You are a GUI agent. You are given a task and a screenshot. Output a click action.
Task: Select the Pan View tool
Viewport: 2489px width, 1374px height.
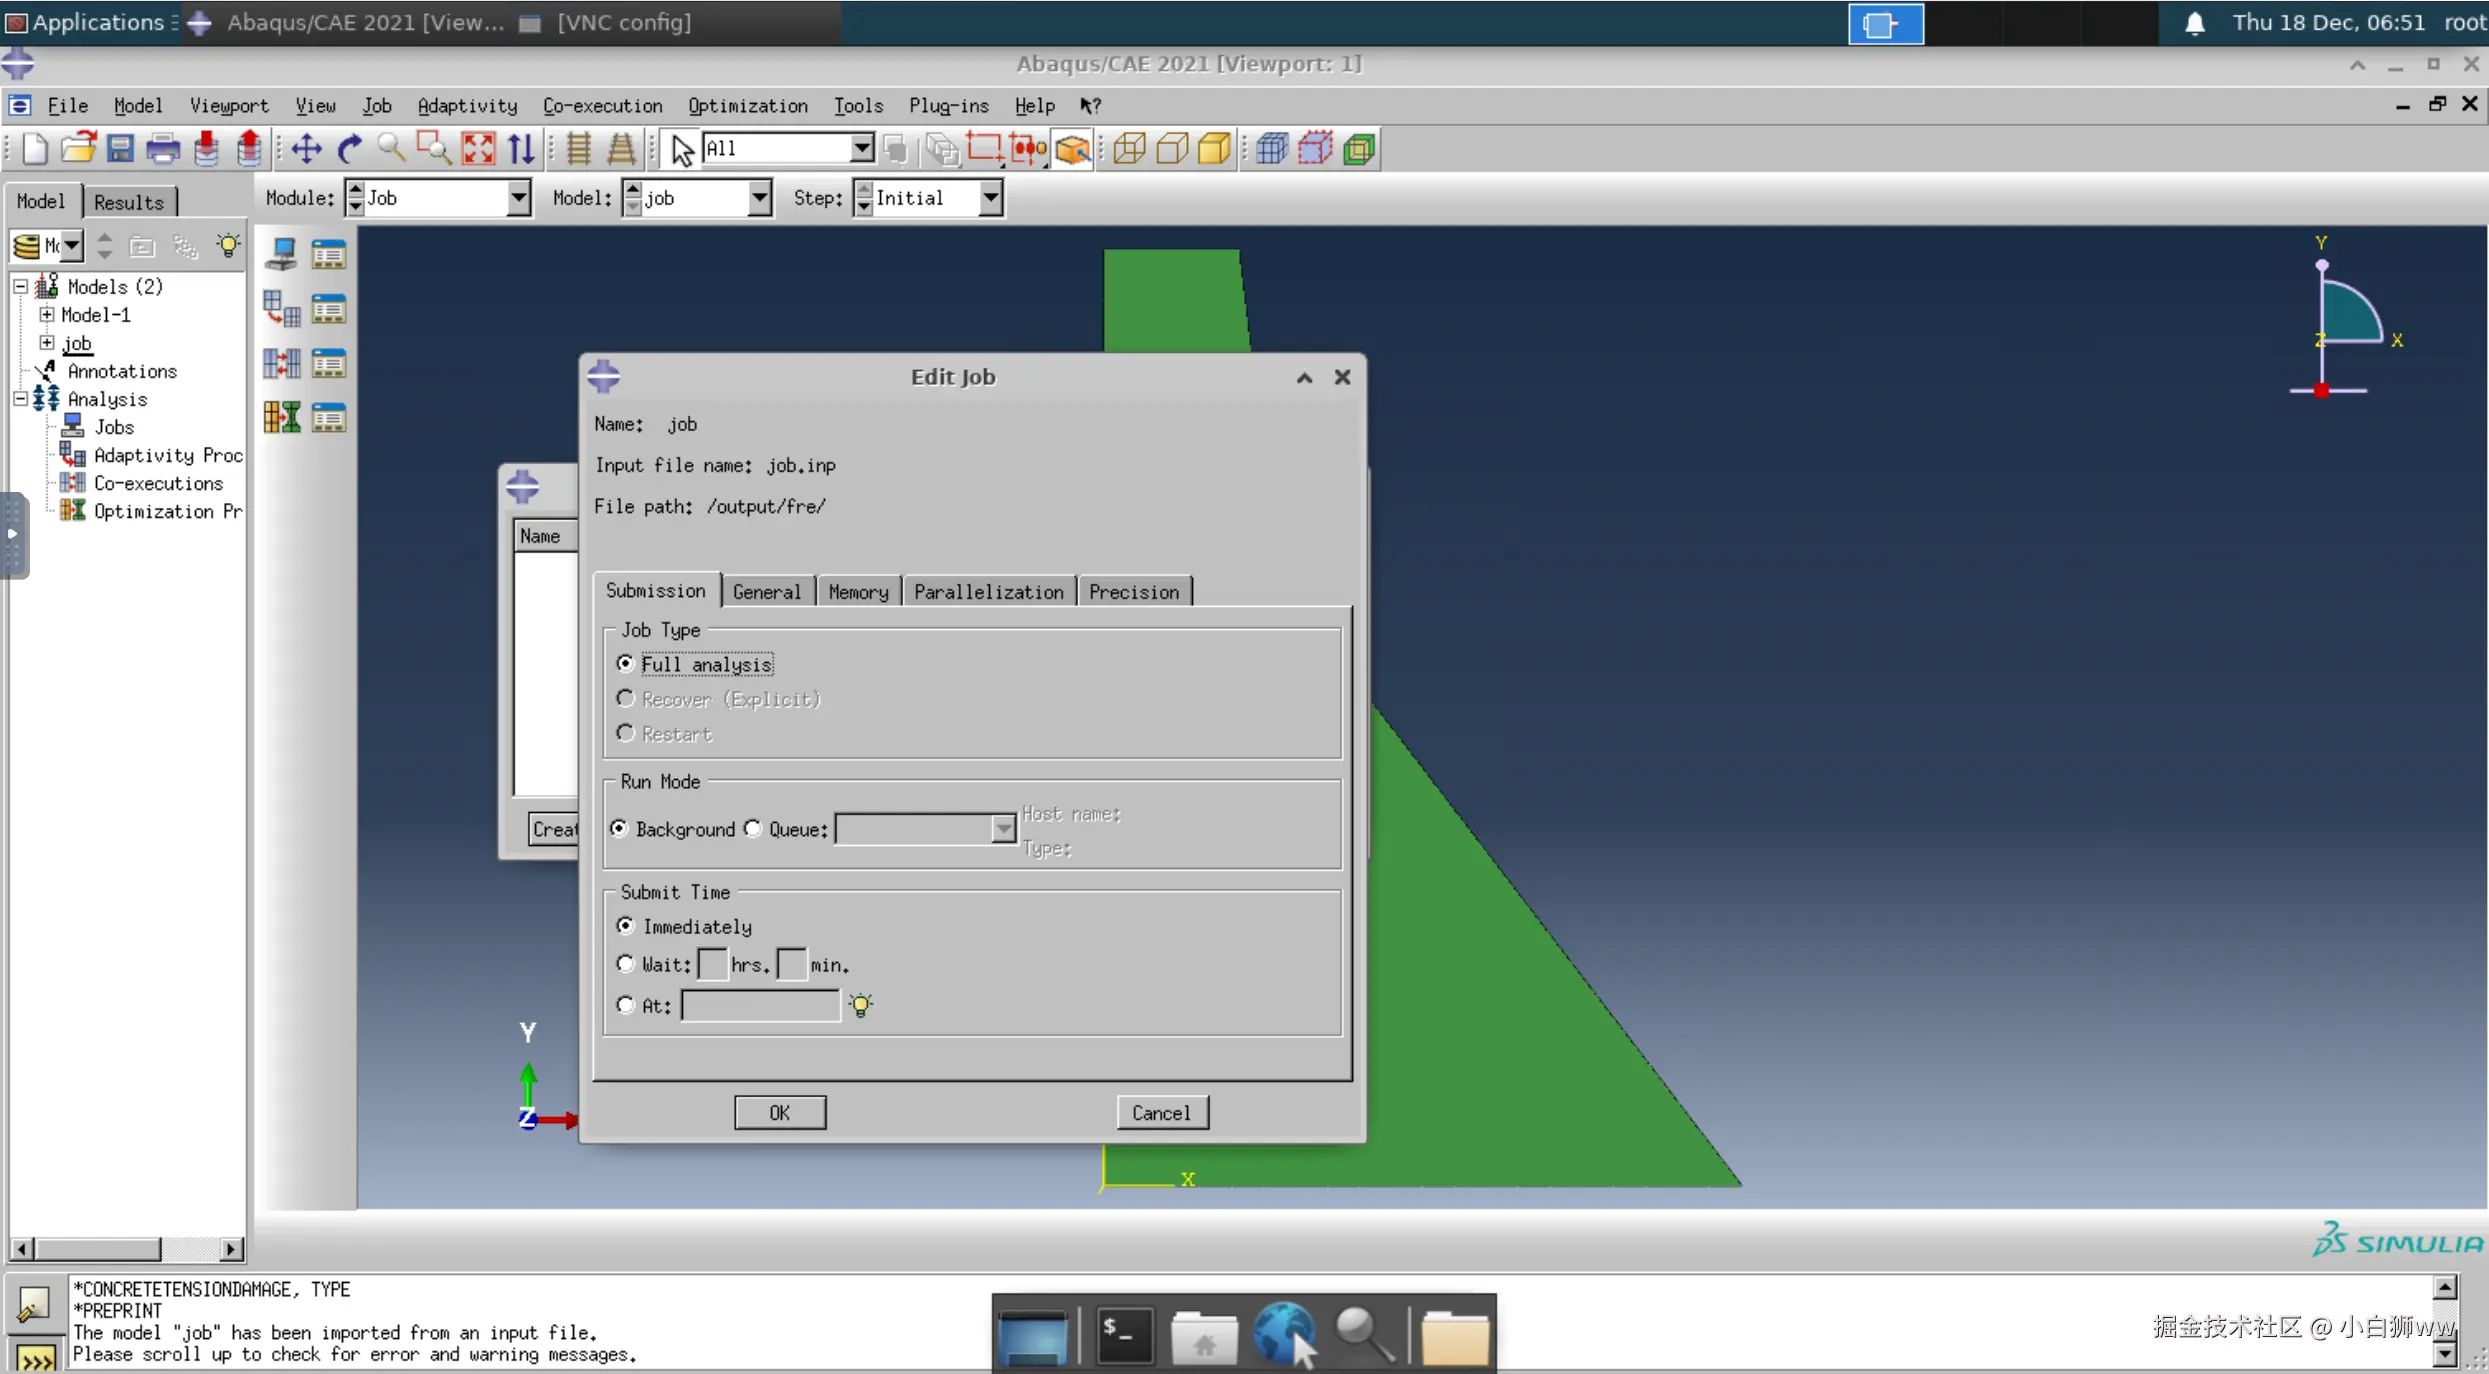[x=306, y=149]
